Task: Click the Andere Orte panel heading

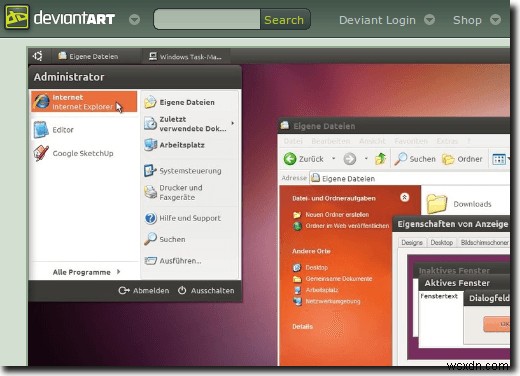Action: click(311, 251)
